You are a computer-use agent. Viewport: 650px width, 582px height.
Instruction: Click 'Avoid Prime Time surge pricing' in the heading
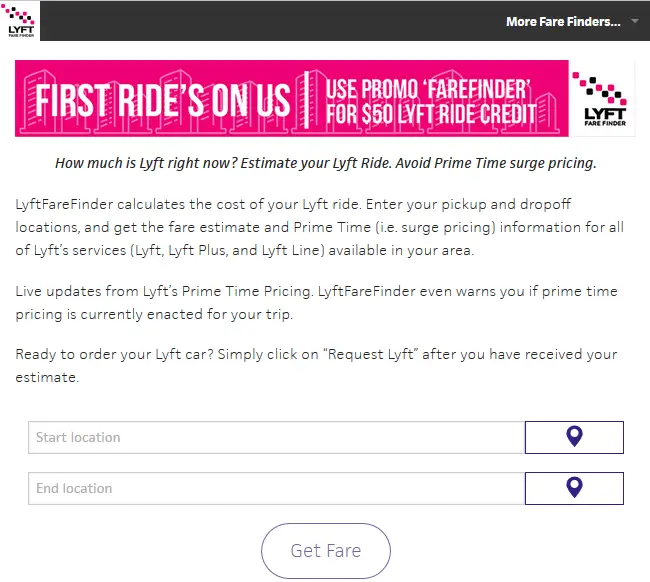pyautogui.click(x=496, y=163)
